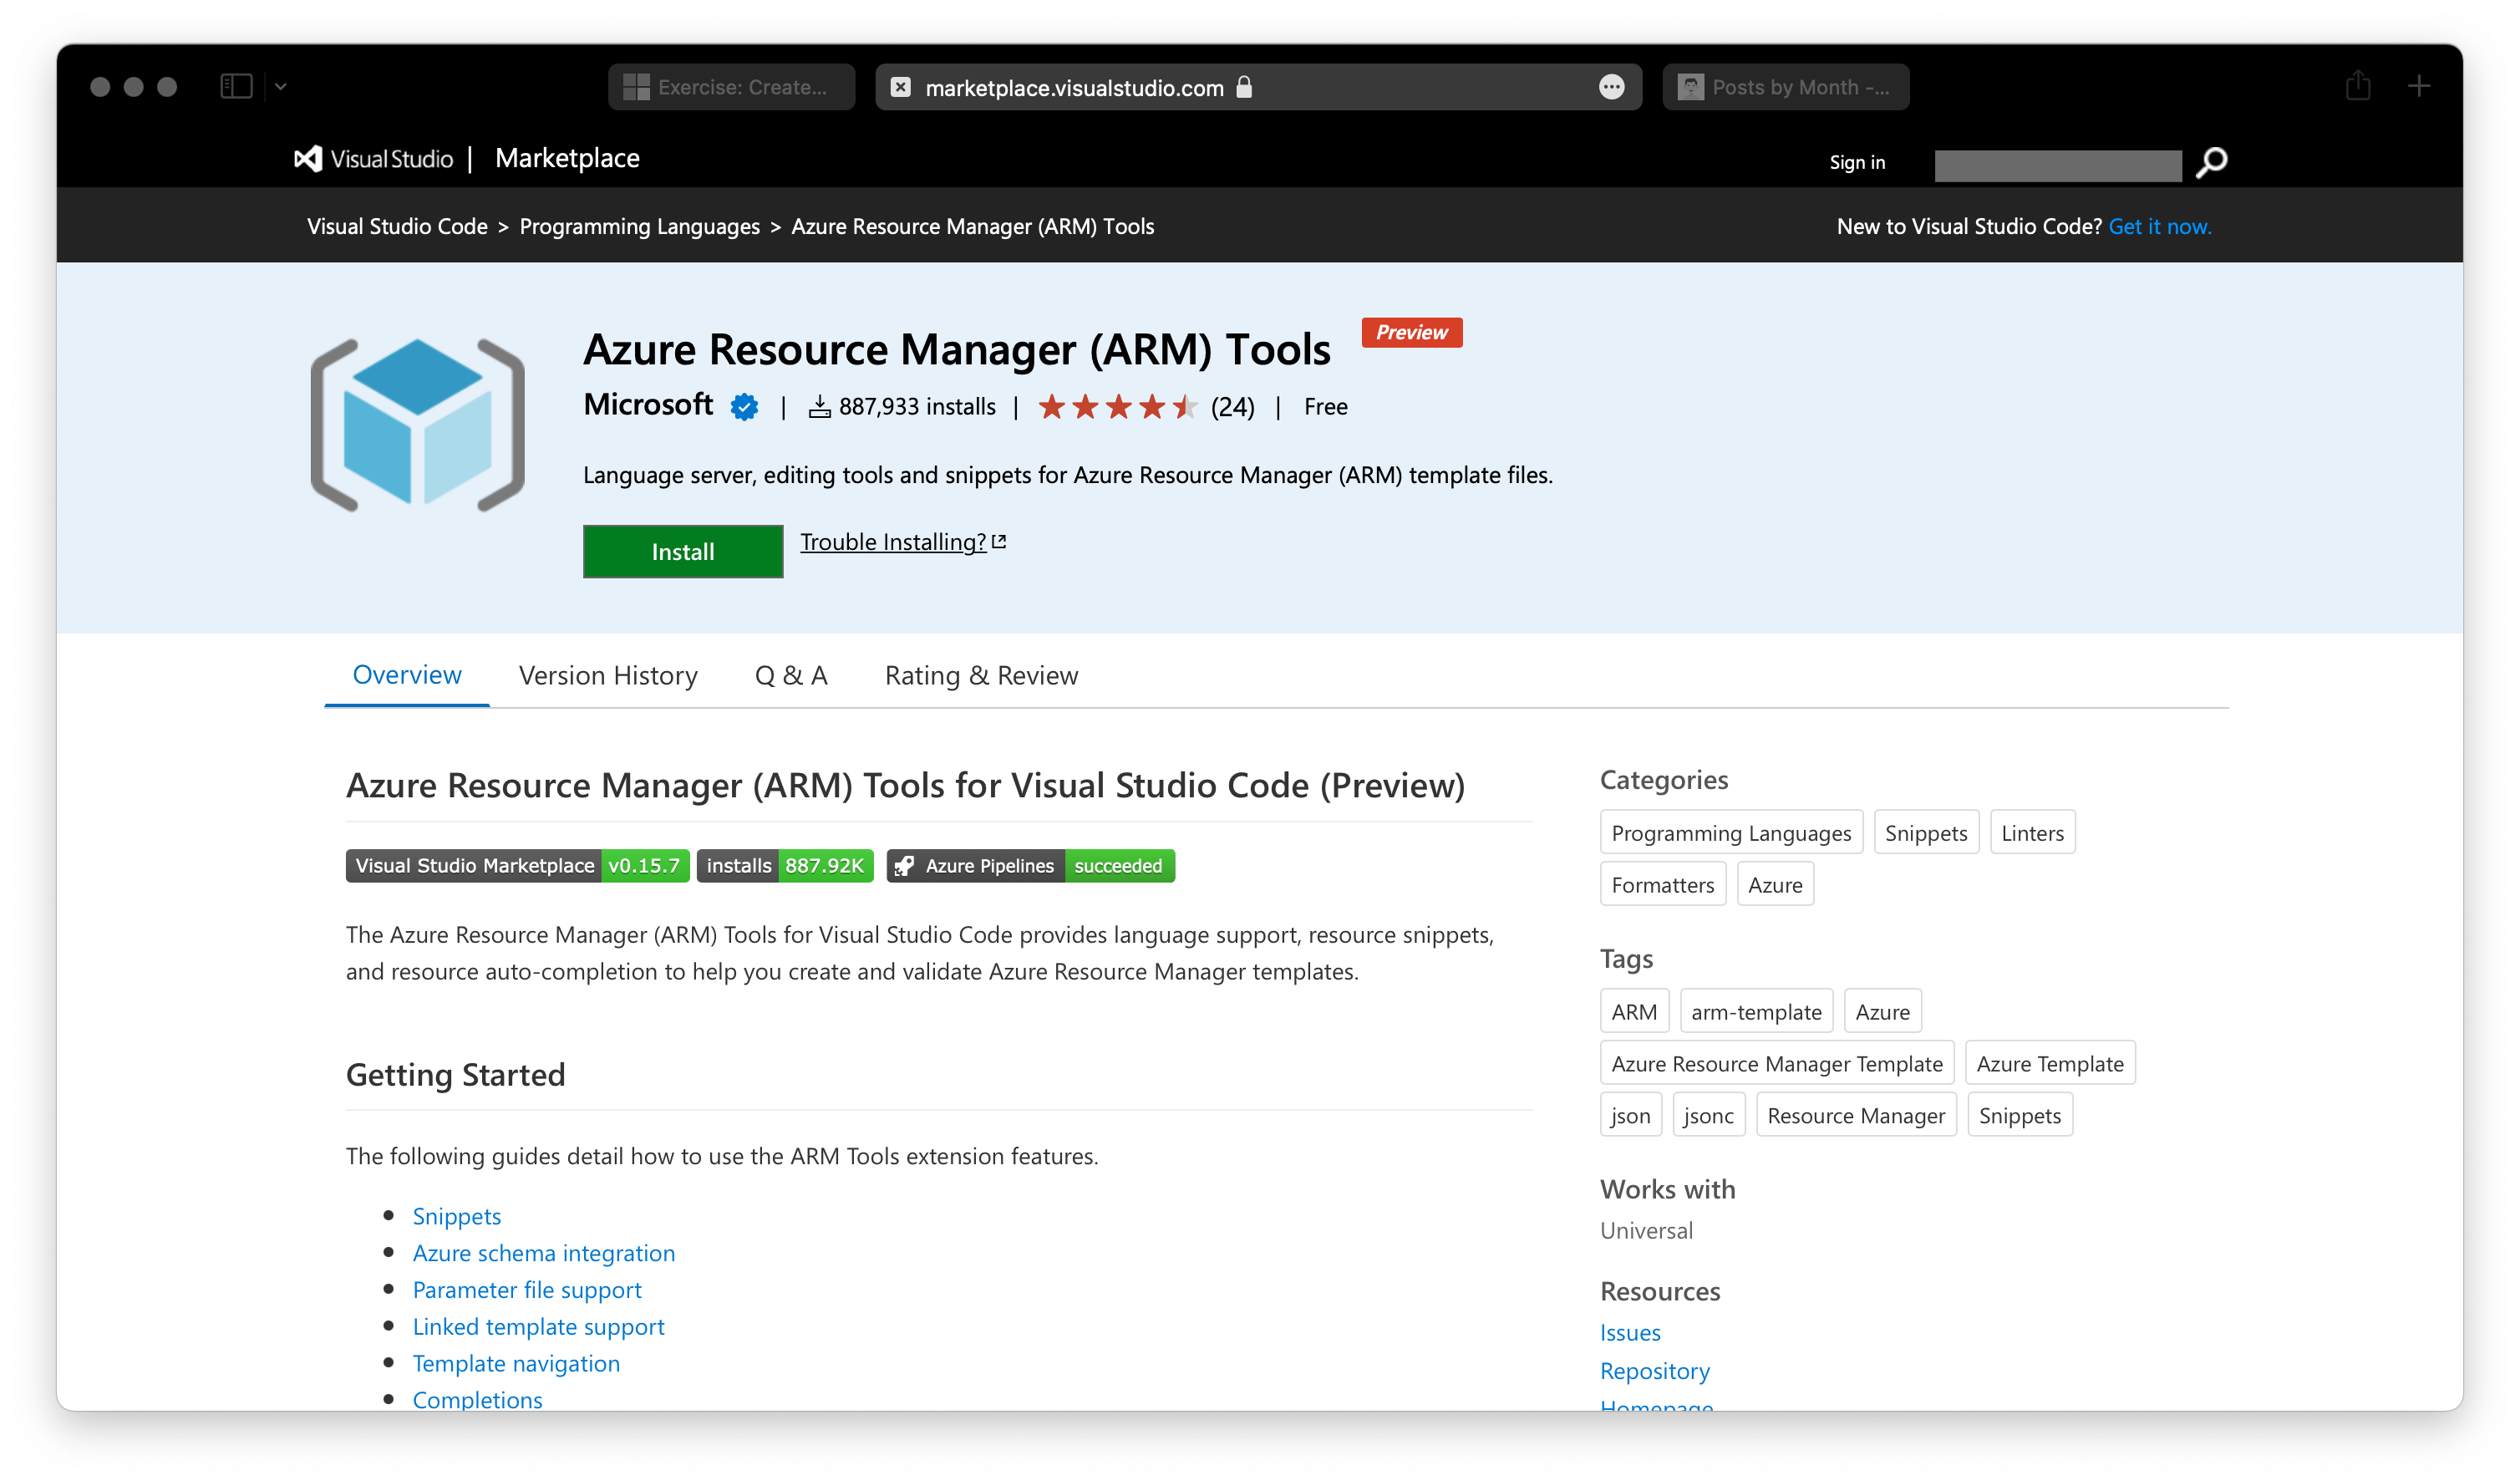Close marketplace tab via X favicon
Viewport: 2520px width, 1481px height.
900,88
